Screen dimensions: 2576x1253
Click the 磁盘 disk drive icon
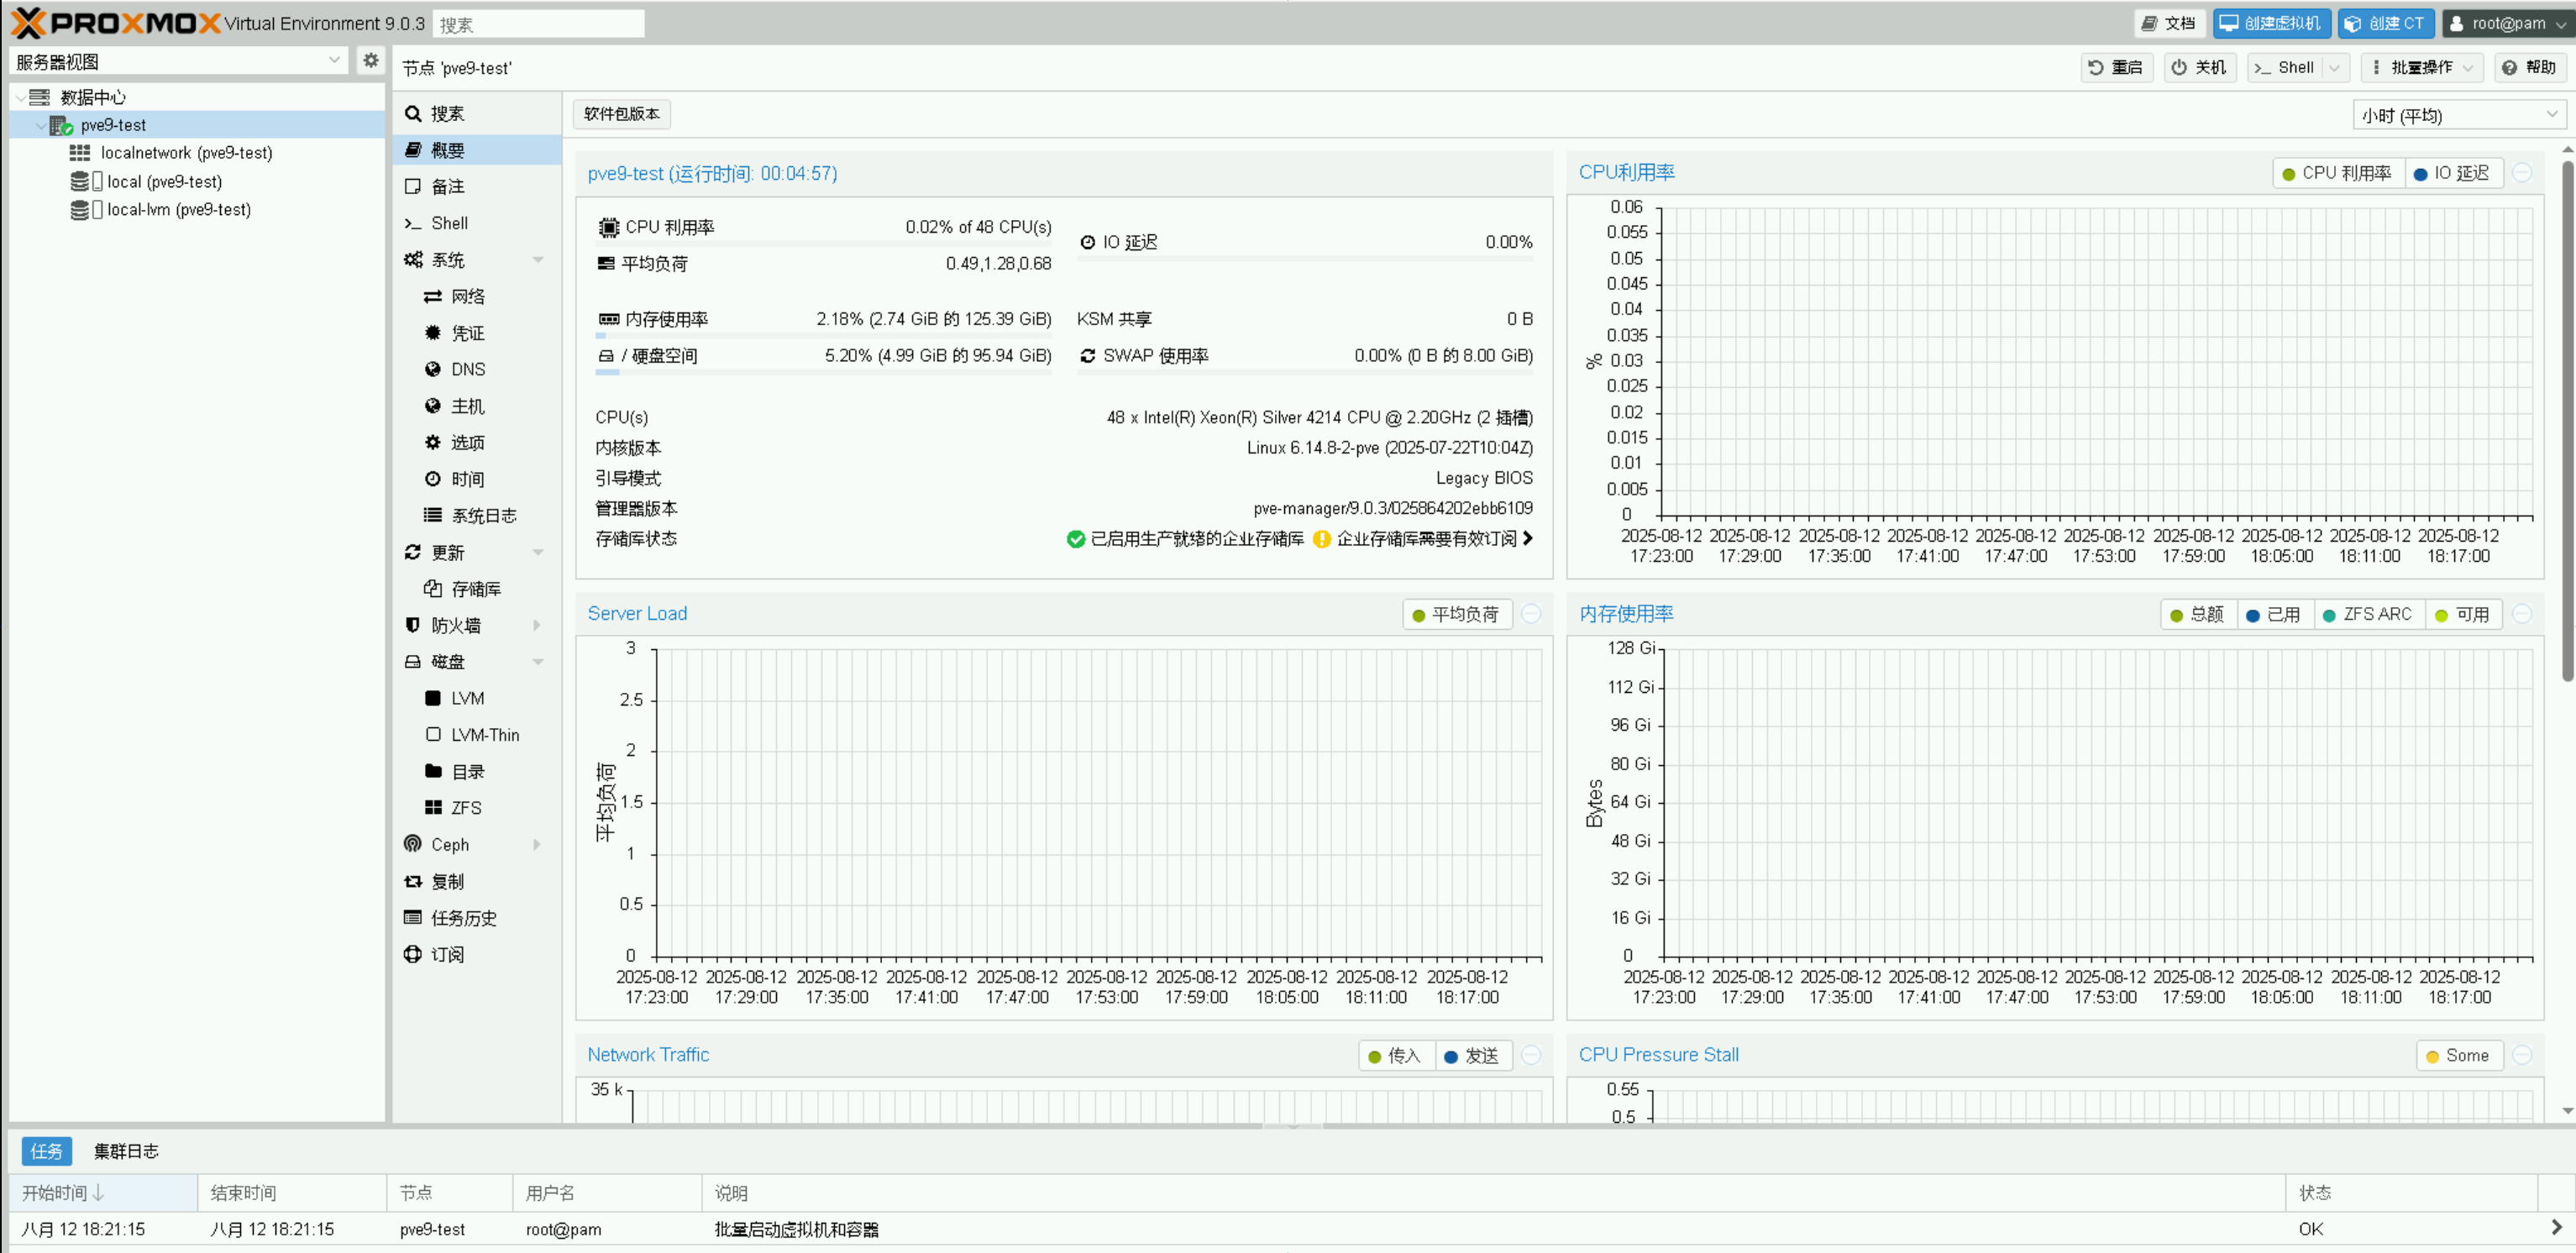coord(412,661)
